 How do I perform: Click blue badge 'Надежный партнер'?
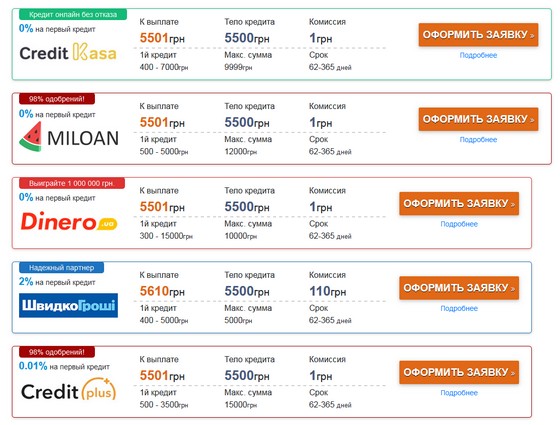point(61,268)
